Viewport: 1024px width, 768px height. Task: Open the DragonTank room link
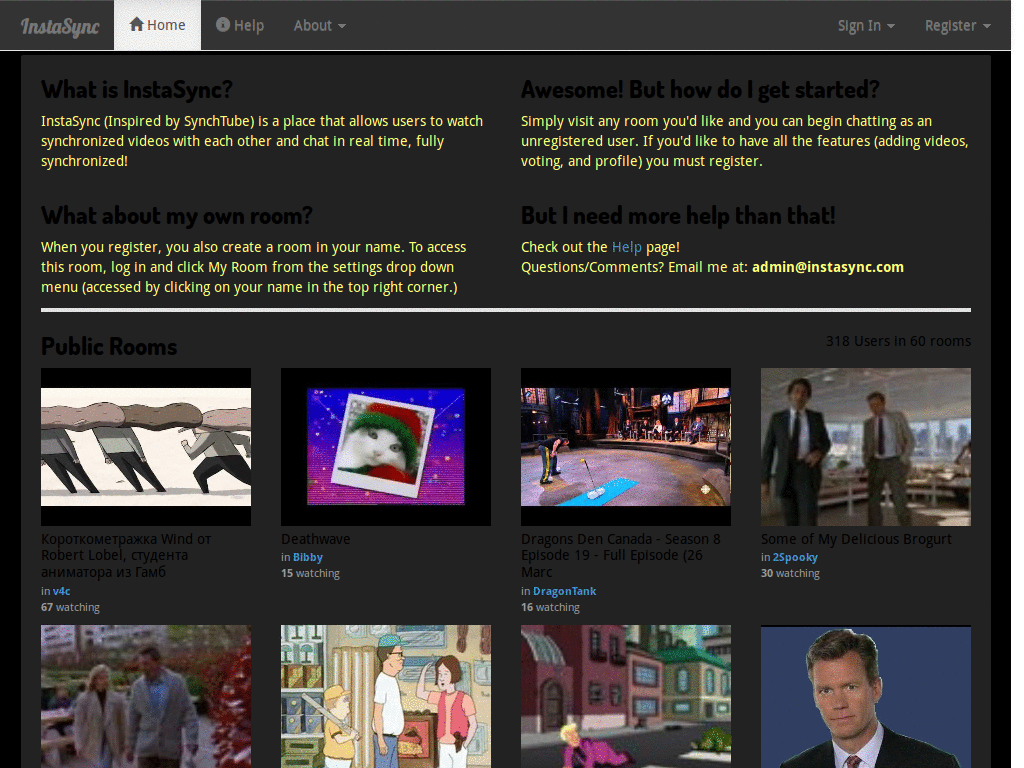[x=564, y=591]
